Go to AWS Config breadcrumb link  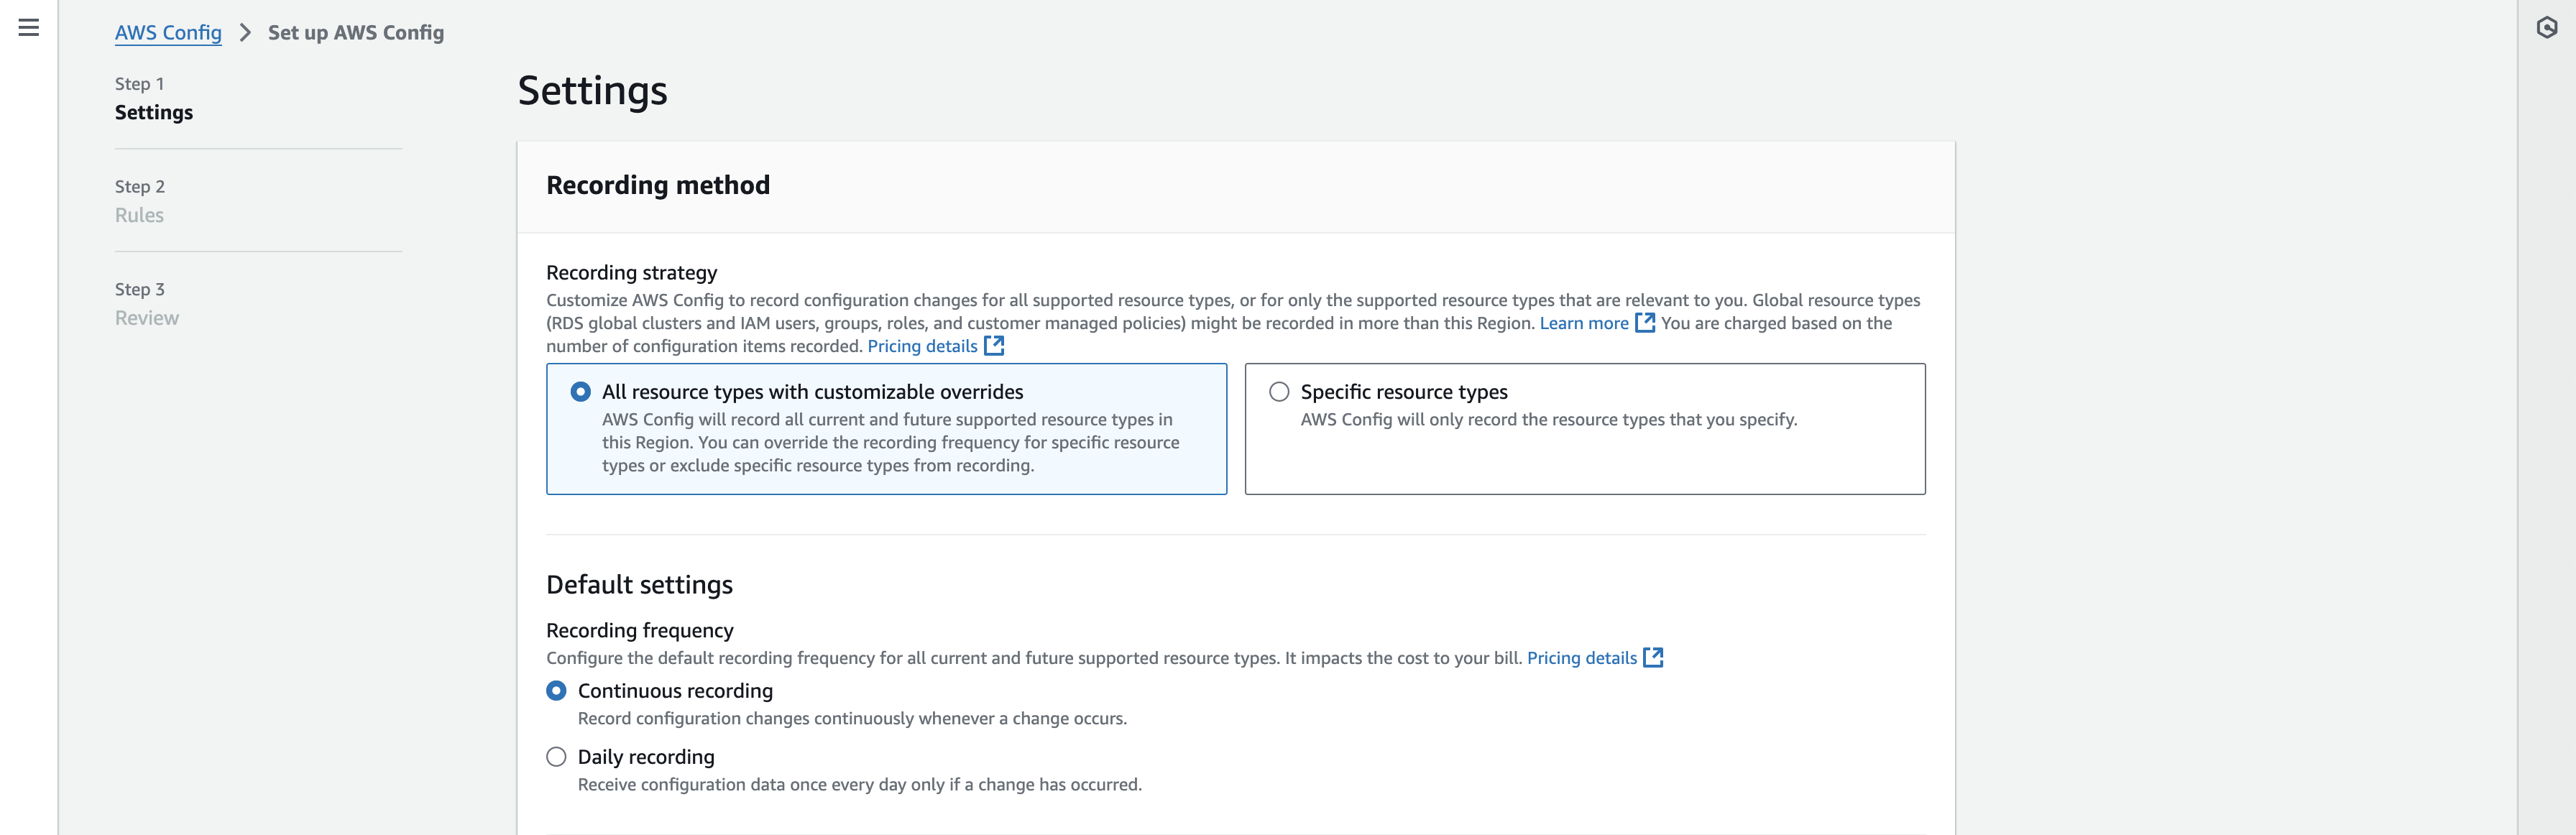click(x=168, y=33)
